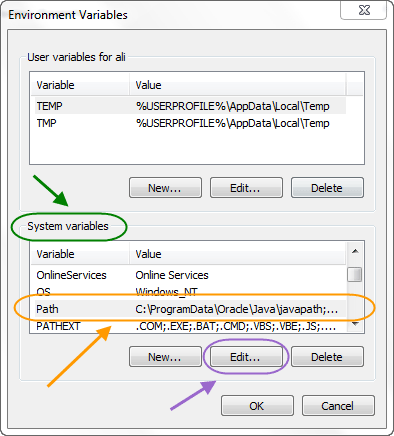Select the PATHEXT system variable
Screen dimensions: 394x436
(x=189, y=326)
